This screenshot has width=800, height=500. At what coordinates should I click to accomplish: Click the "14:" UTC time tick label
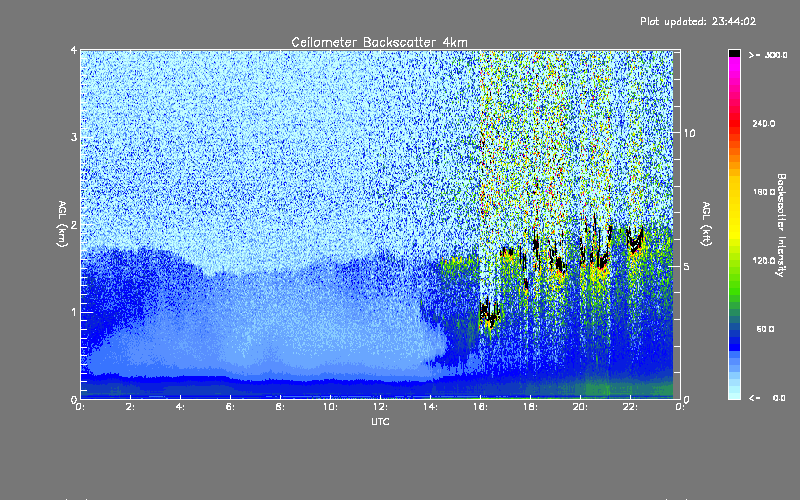click(x=430, y=407)
